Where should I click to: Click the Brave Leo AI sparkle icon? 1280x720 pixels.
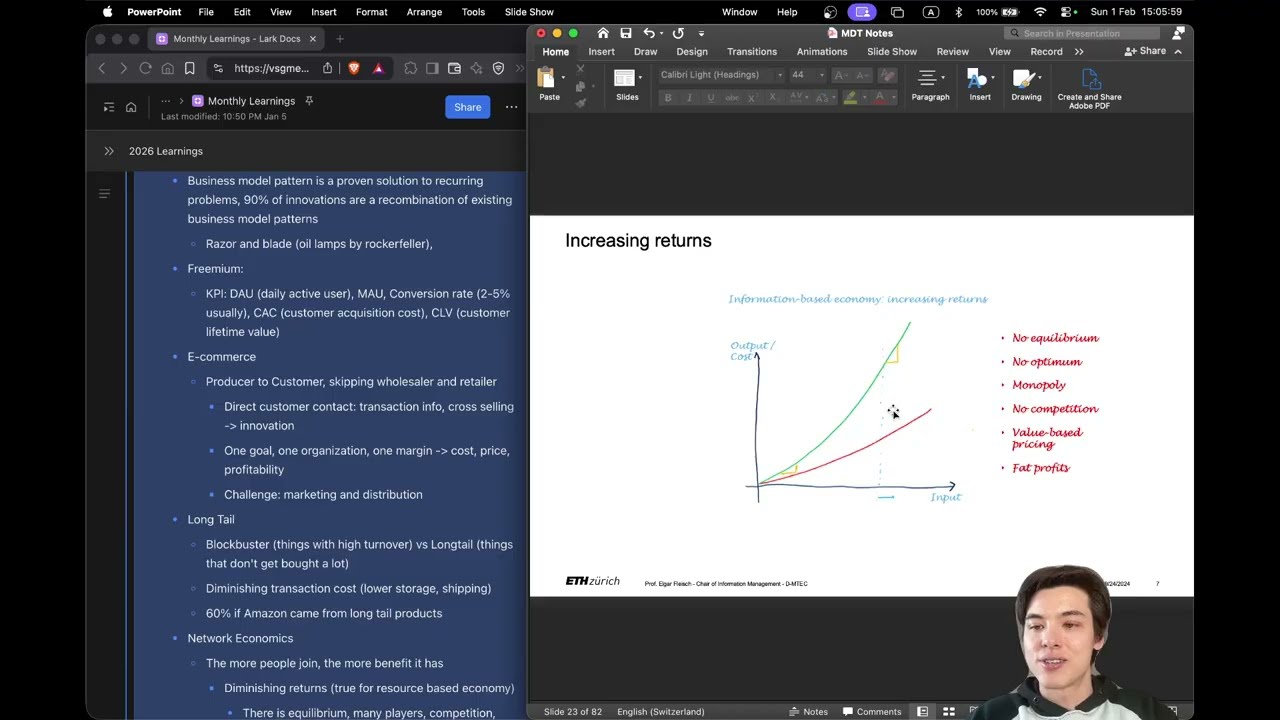(476, 68)
